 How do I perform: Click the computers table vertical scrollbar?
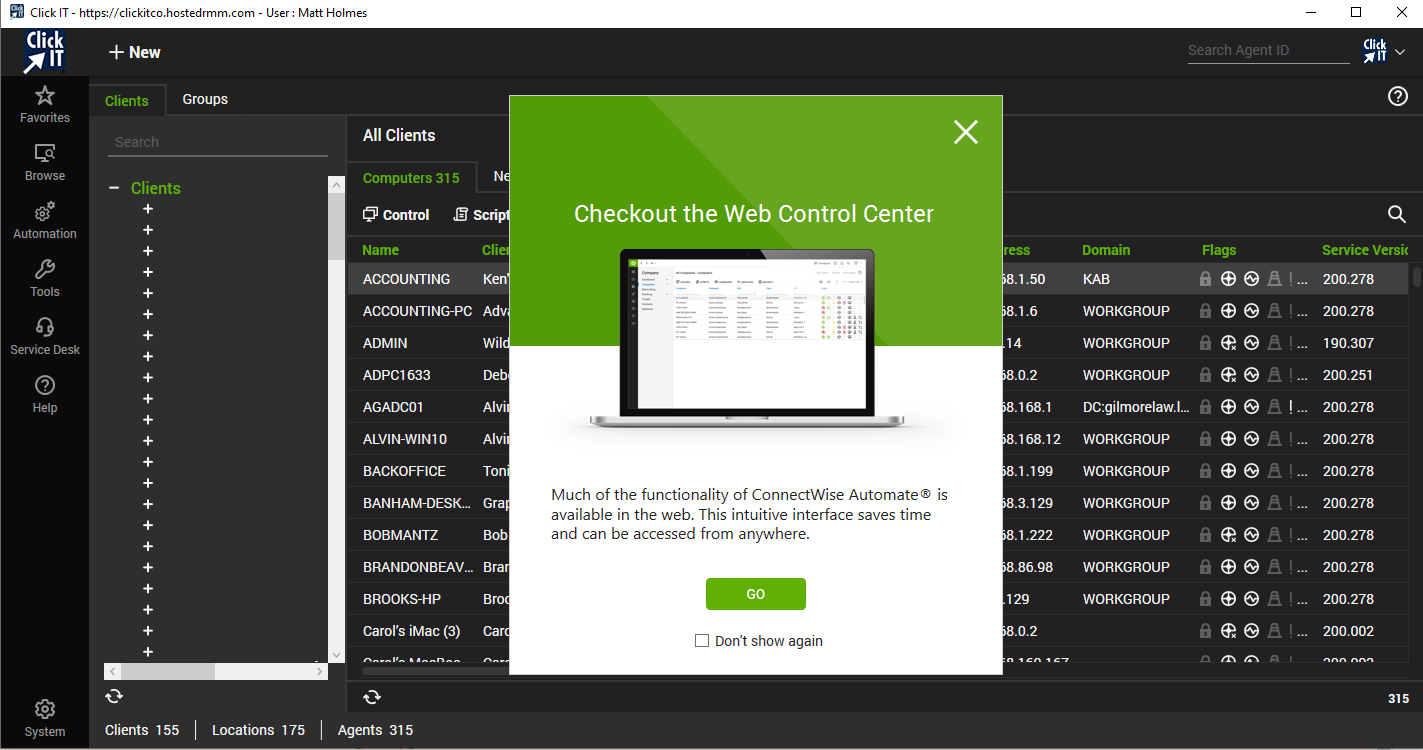click(x=1416, y=277)
